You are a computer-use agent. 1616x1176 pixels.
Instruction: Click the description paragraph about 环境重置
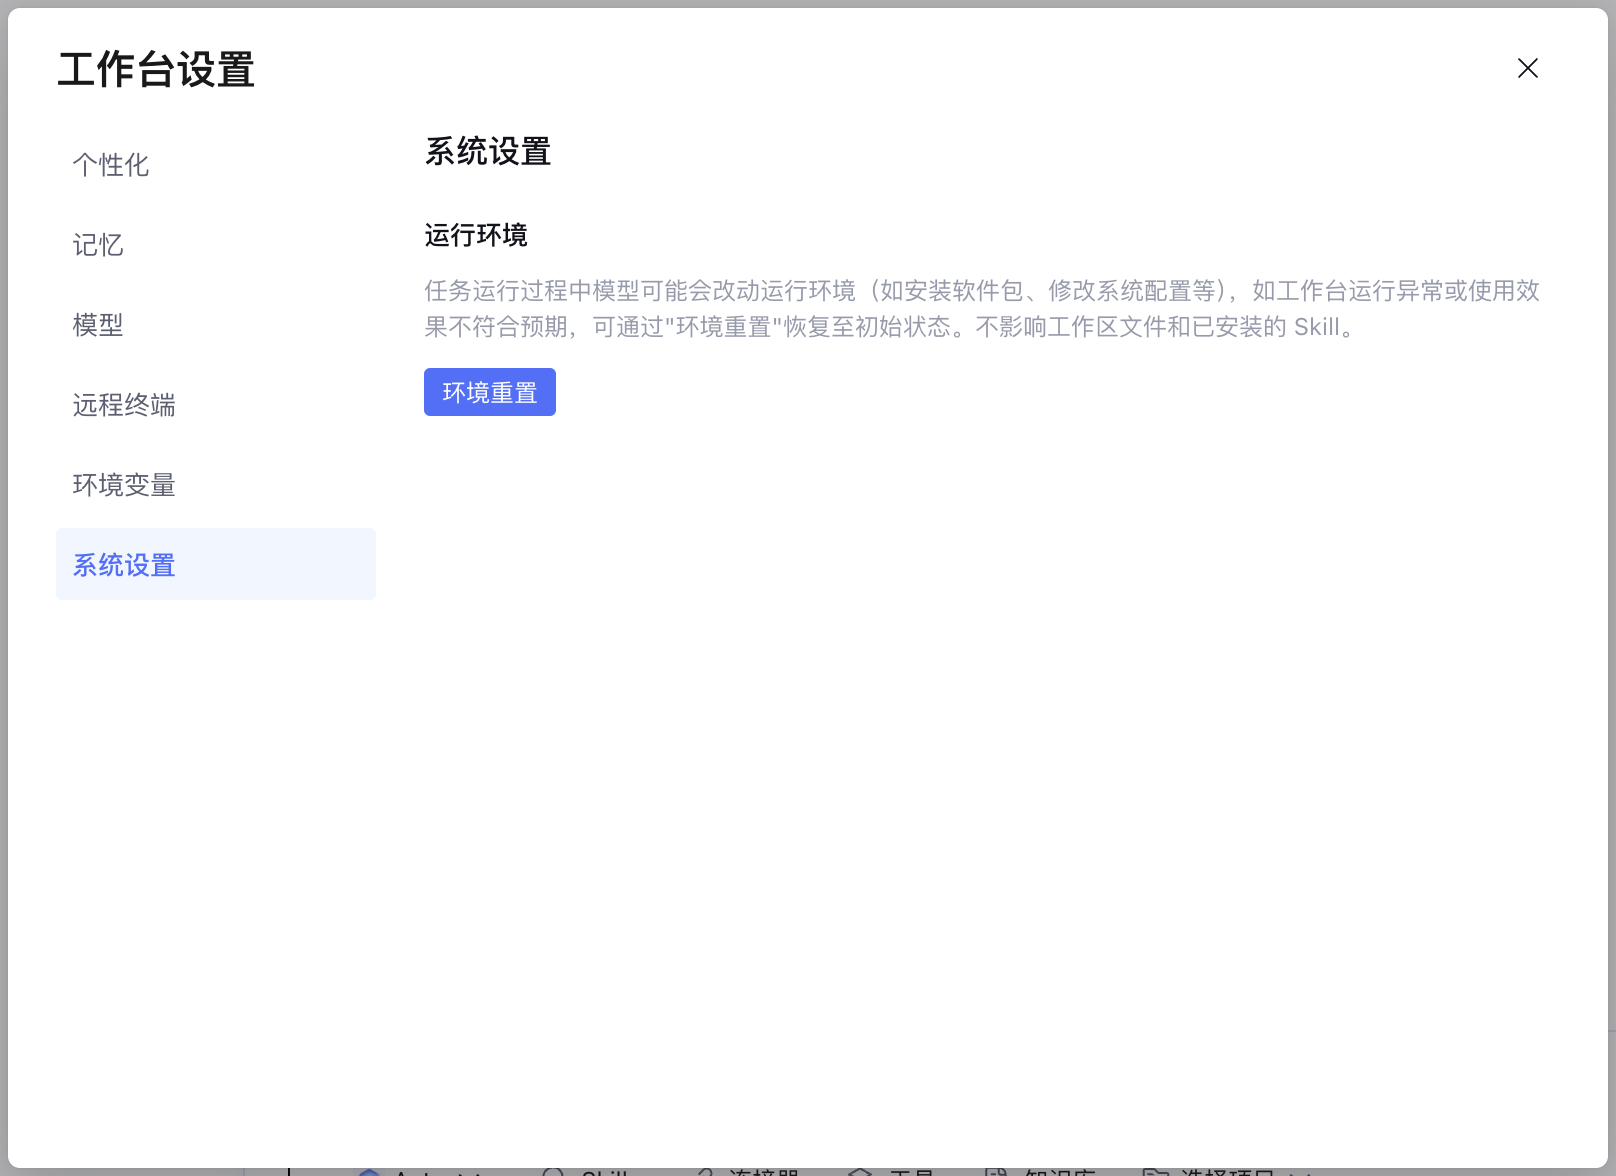click(x=982, y=308)
